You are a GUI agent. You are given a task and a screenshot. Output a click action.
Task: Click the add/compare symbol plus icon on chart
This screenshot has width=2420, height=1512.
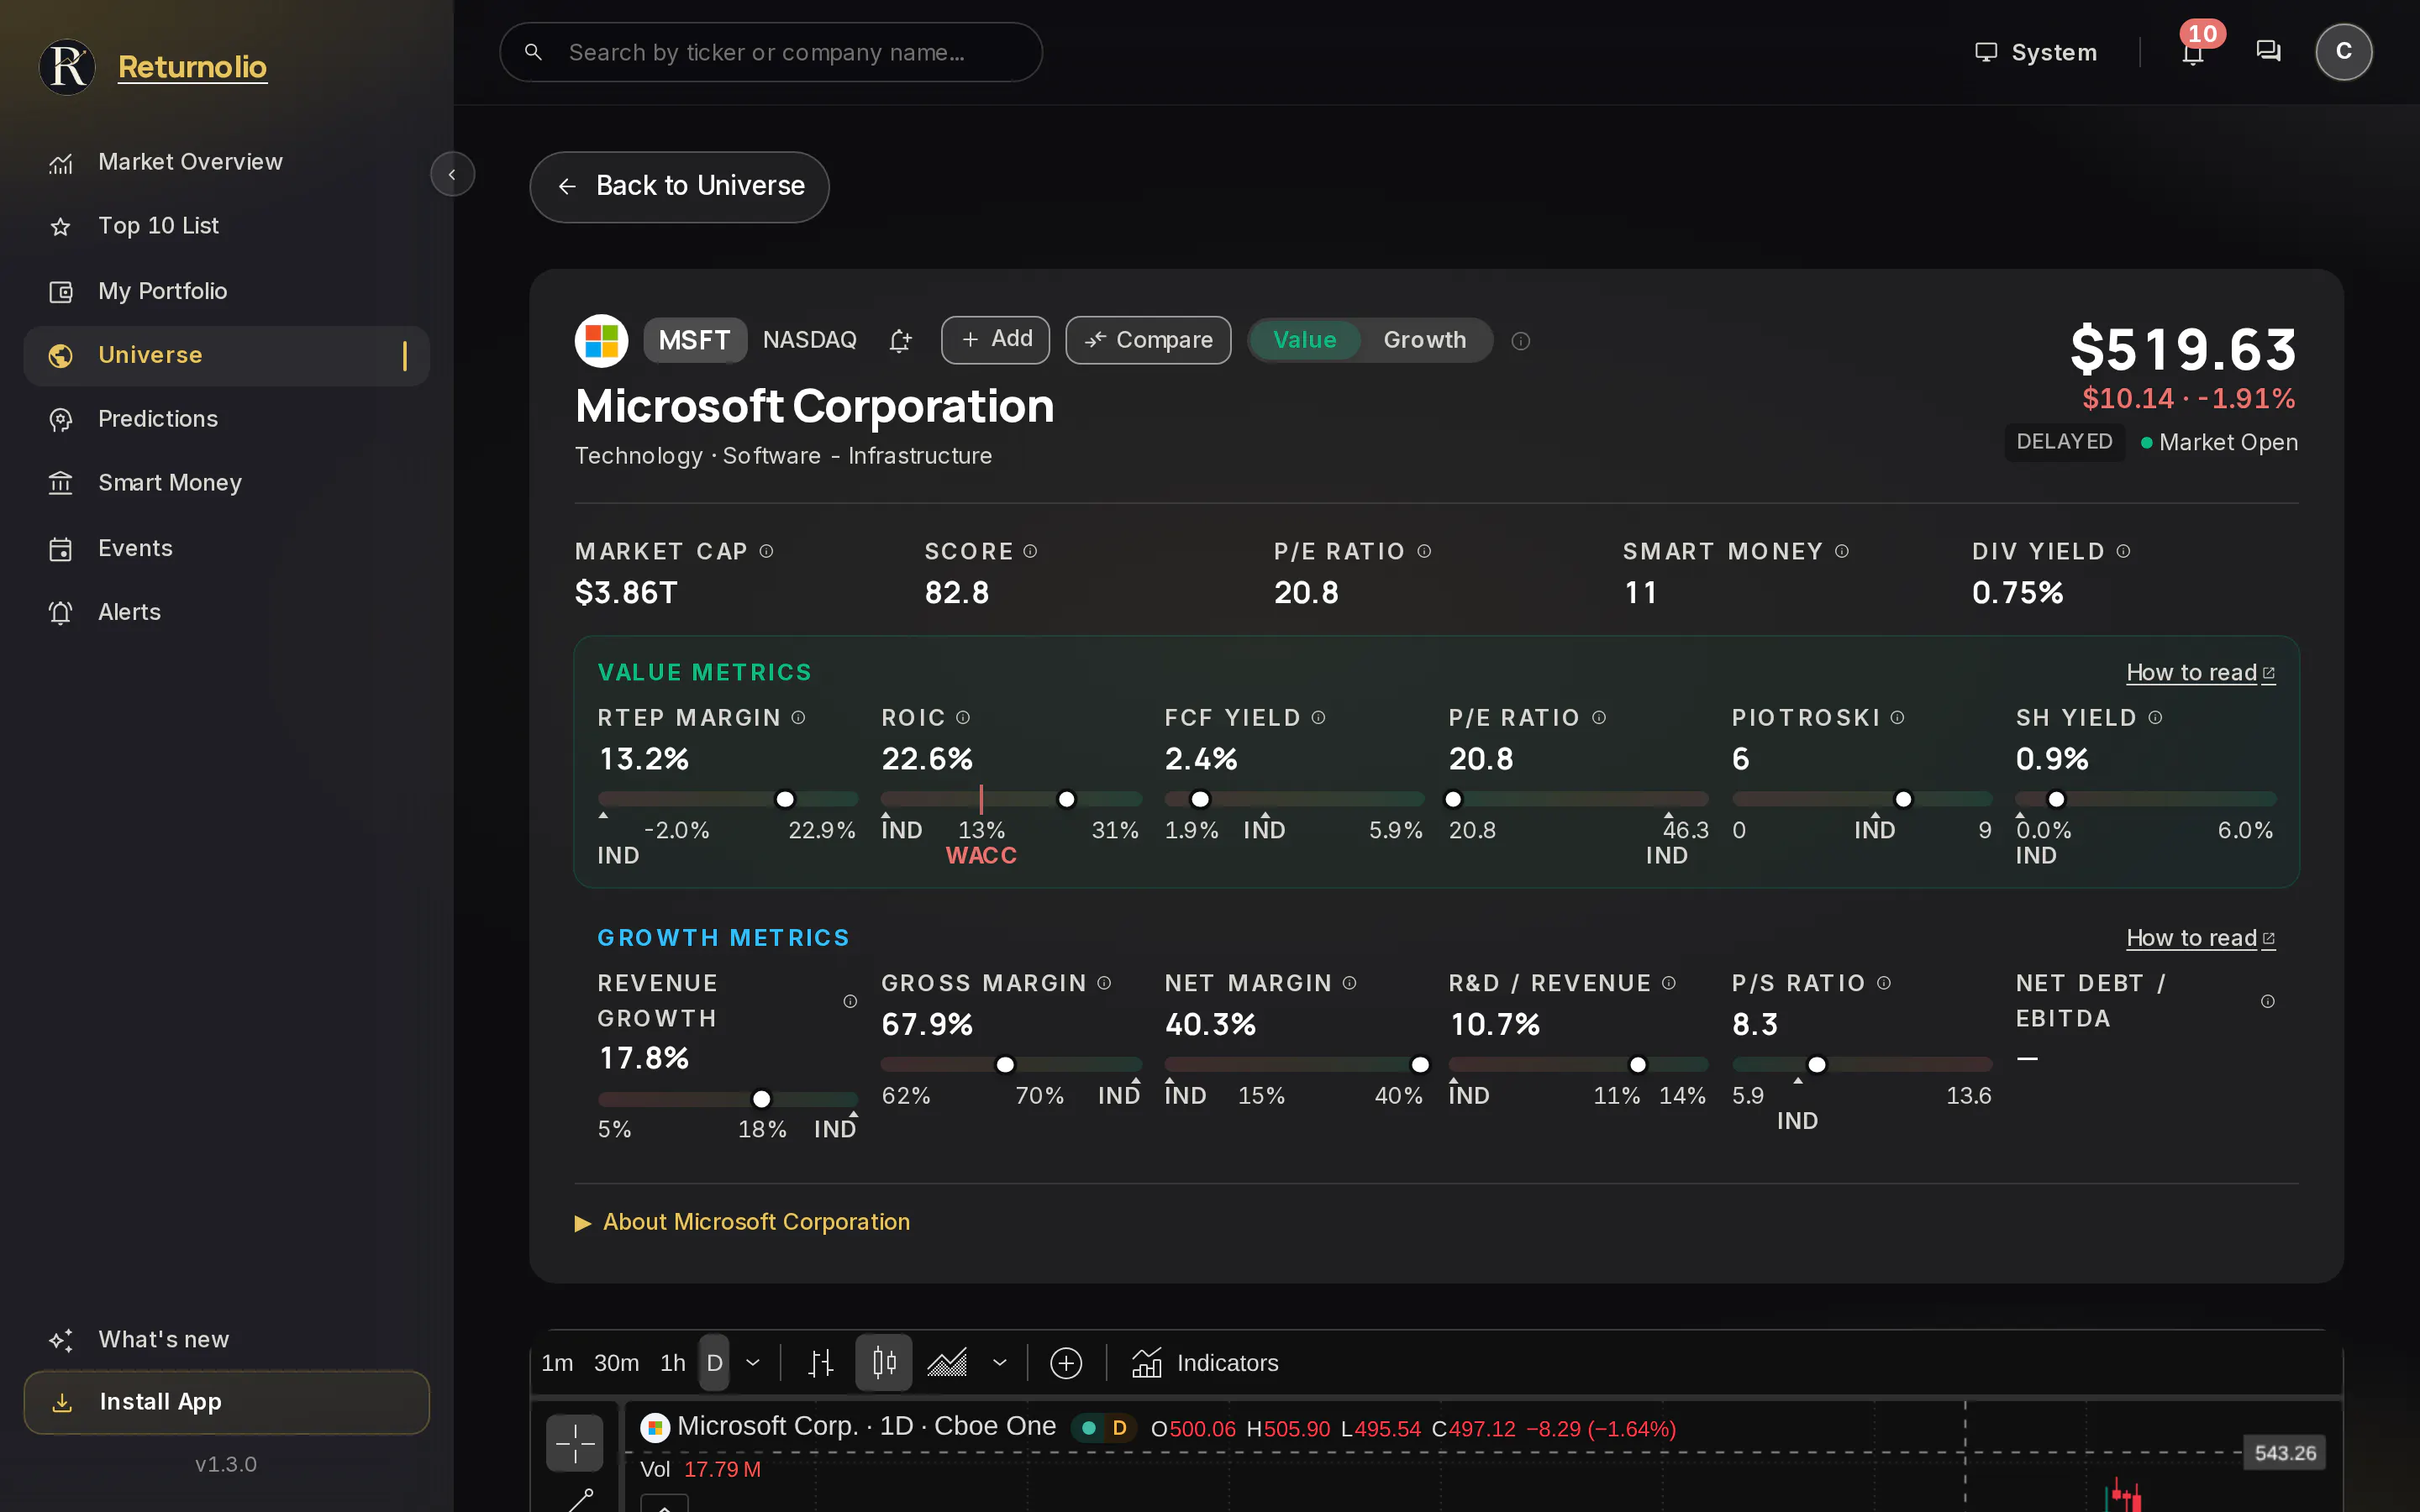point(1066,1363)
